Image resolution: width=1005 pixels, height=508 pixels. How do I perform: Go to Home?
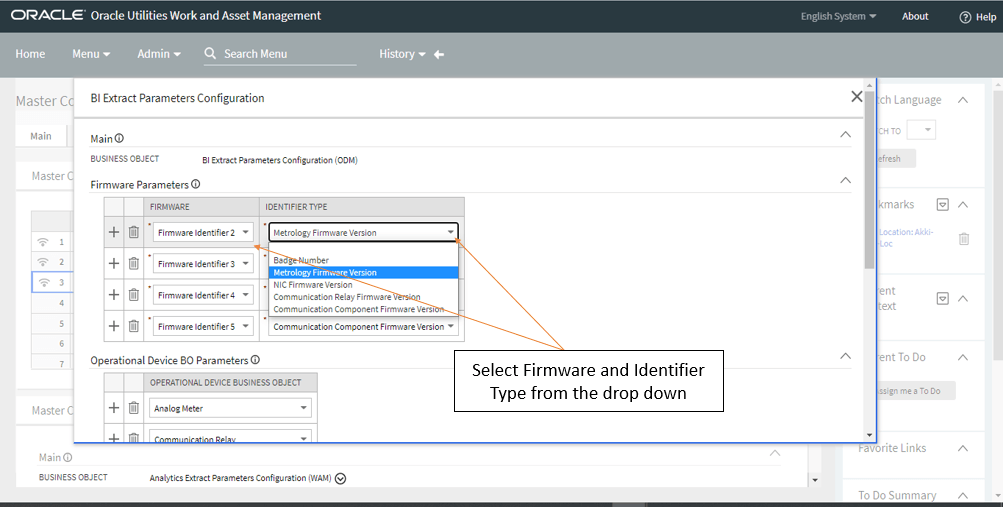pyautogui.click(x=30, y=54)
